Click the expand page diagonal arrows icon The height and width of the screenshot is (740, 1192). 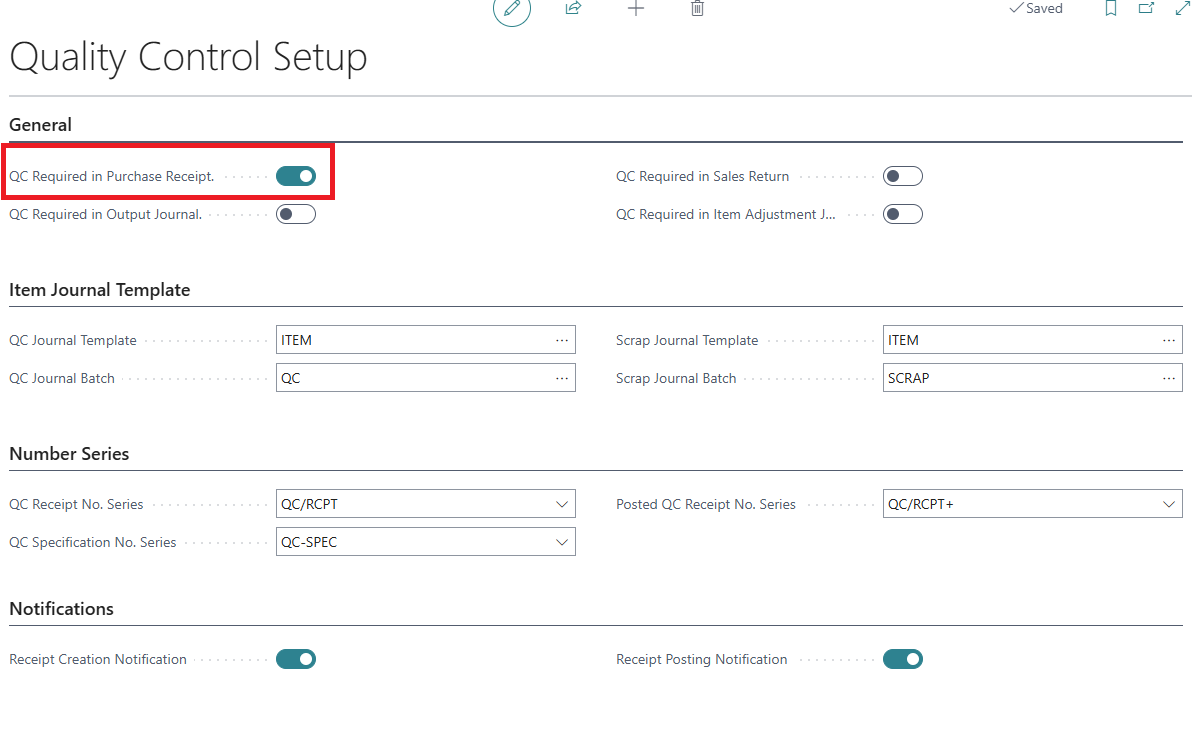[x=1182, y=9]
